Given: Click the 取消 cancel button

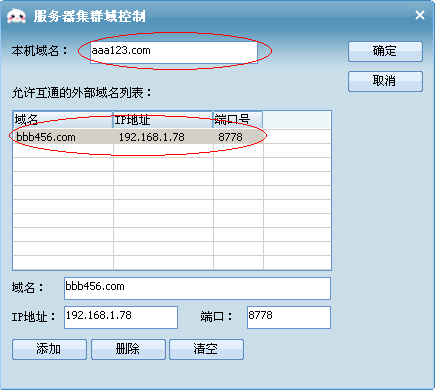Looking at the screenshot, I should click(x=385, y=81).
